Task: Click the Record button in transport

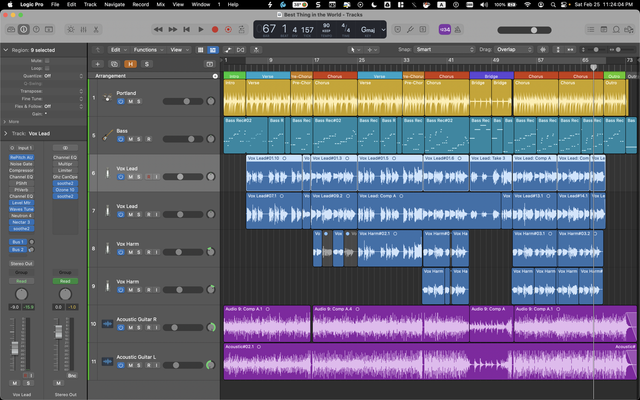Action: click(x=215, y=29)
